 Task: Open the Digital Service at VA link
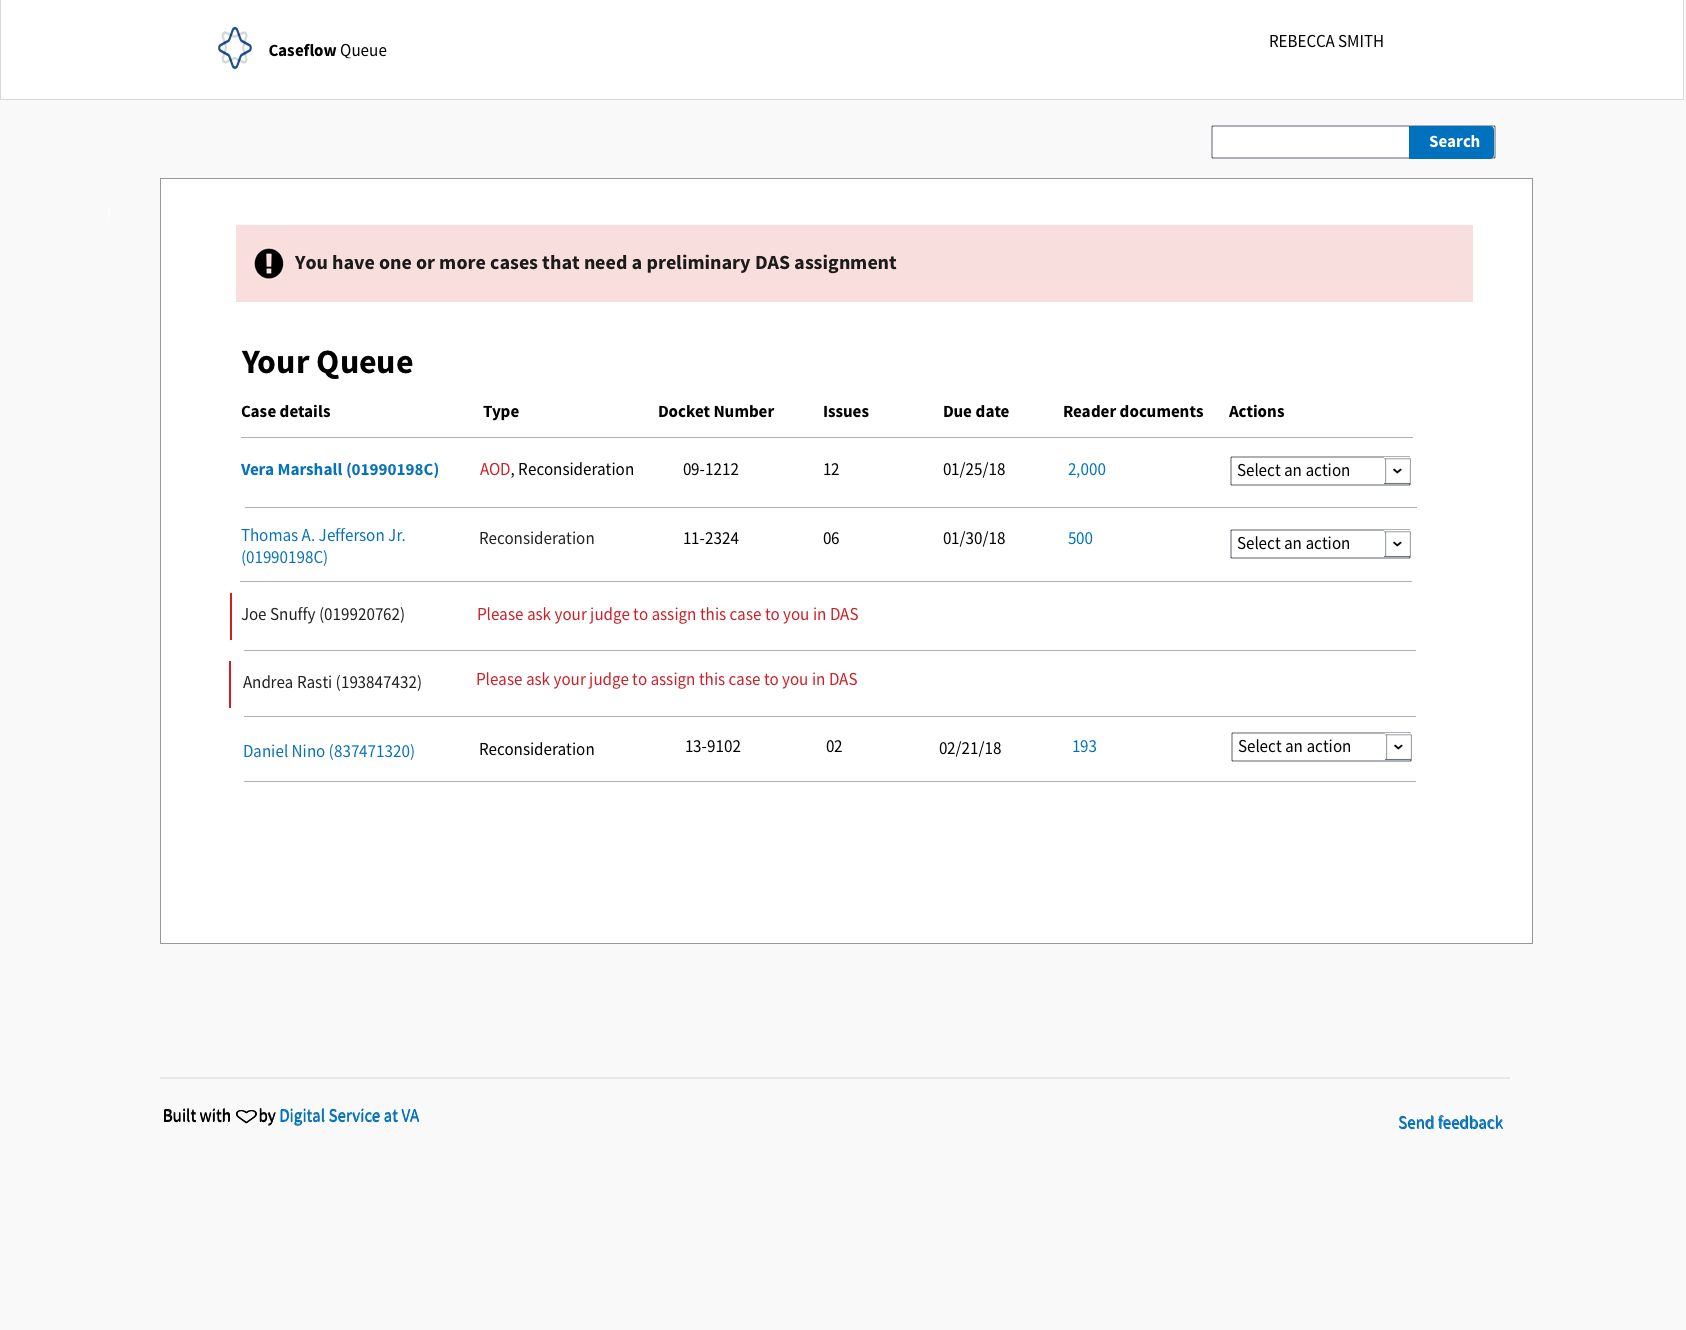(x=349, y=1115)
